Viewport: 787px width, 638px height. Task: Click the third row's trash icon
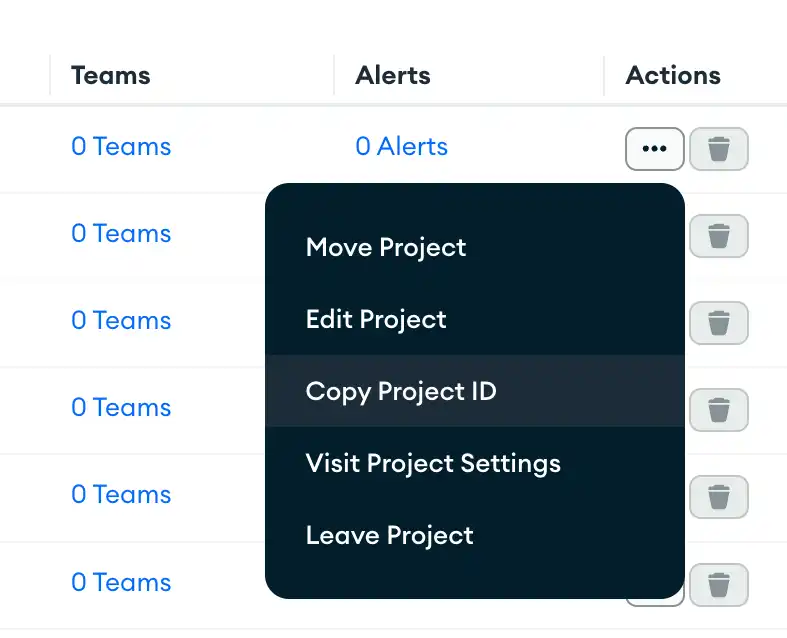719,323
